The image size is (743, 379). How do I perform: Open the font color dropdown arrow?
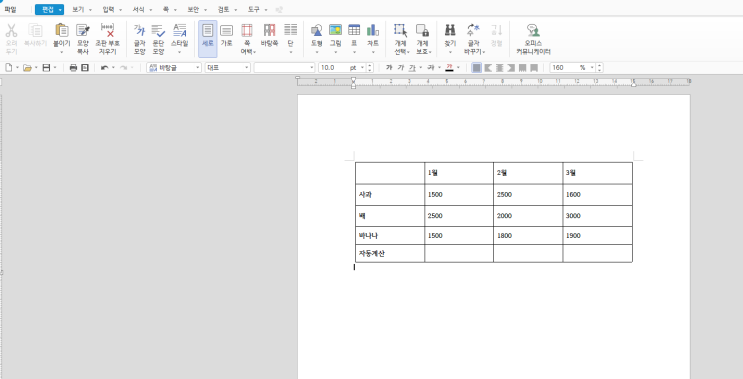pos(458,68)
